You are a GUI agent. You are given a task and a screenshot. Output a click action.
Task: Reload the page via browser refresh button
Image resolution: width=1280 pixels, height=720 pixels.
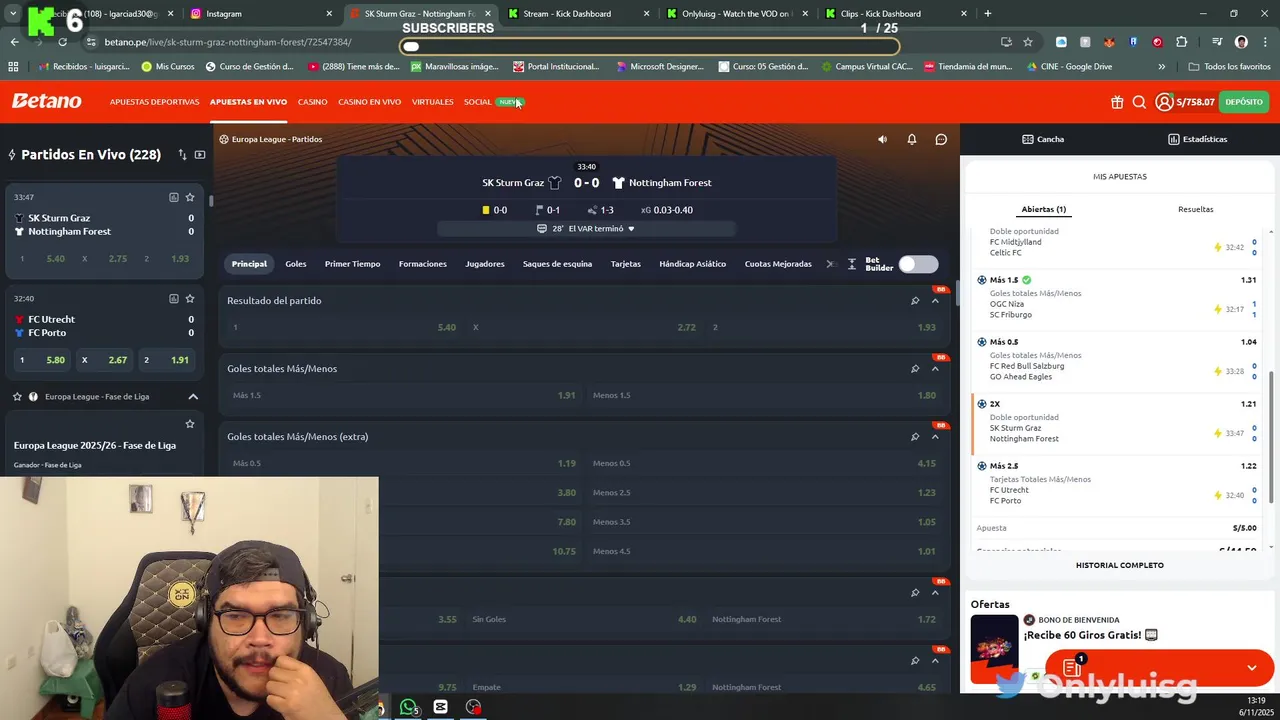tap(62, 42)
